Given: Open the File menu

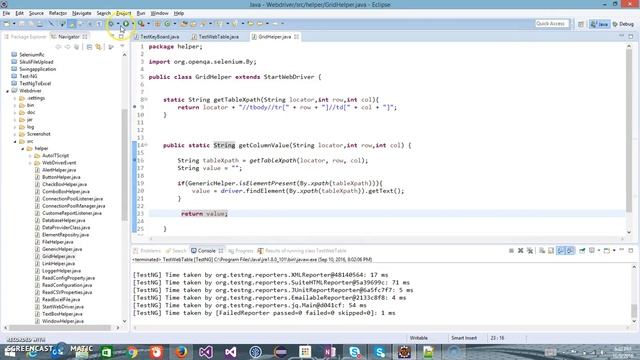Looking at the screenshot, I should [6, 13].
